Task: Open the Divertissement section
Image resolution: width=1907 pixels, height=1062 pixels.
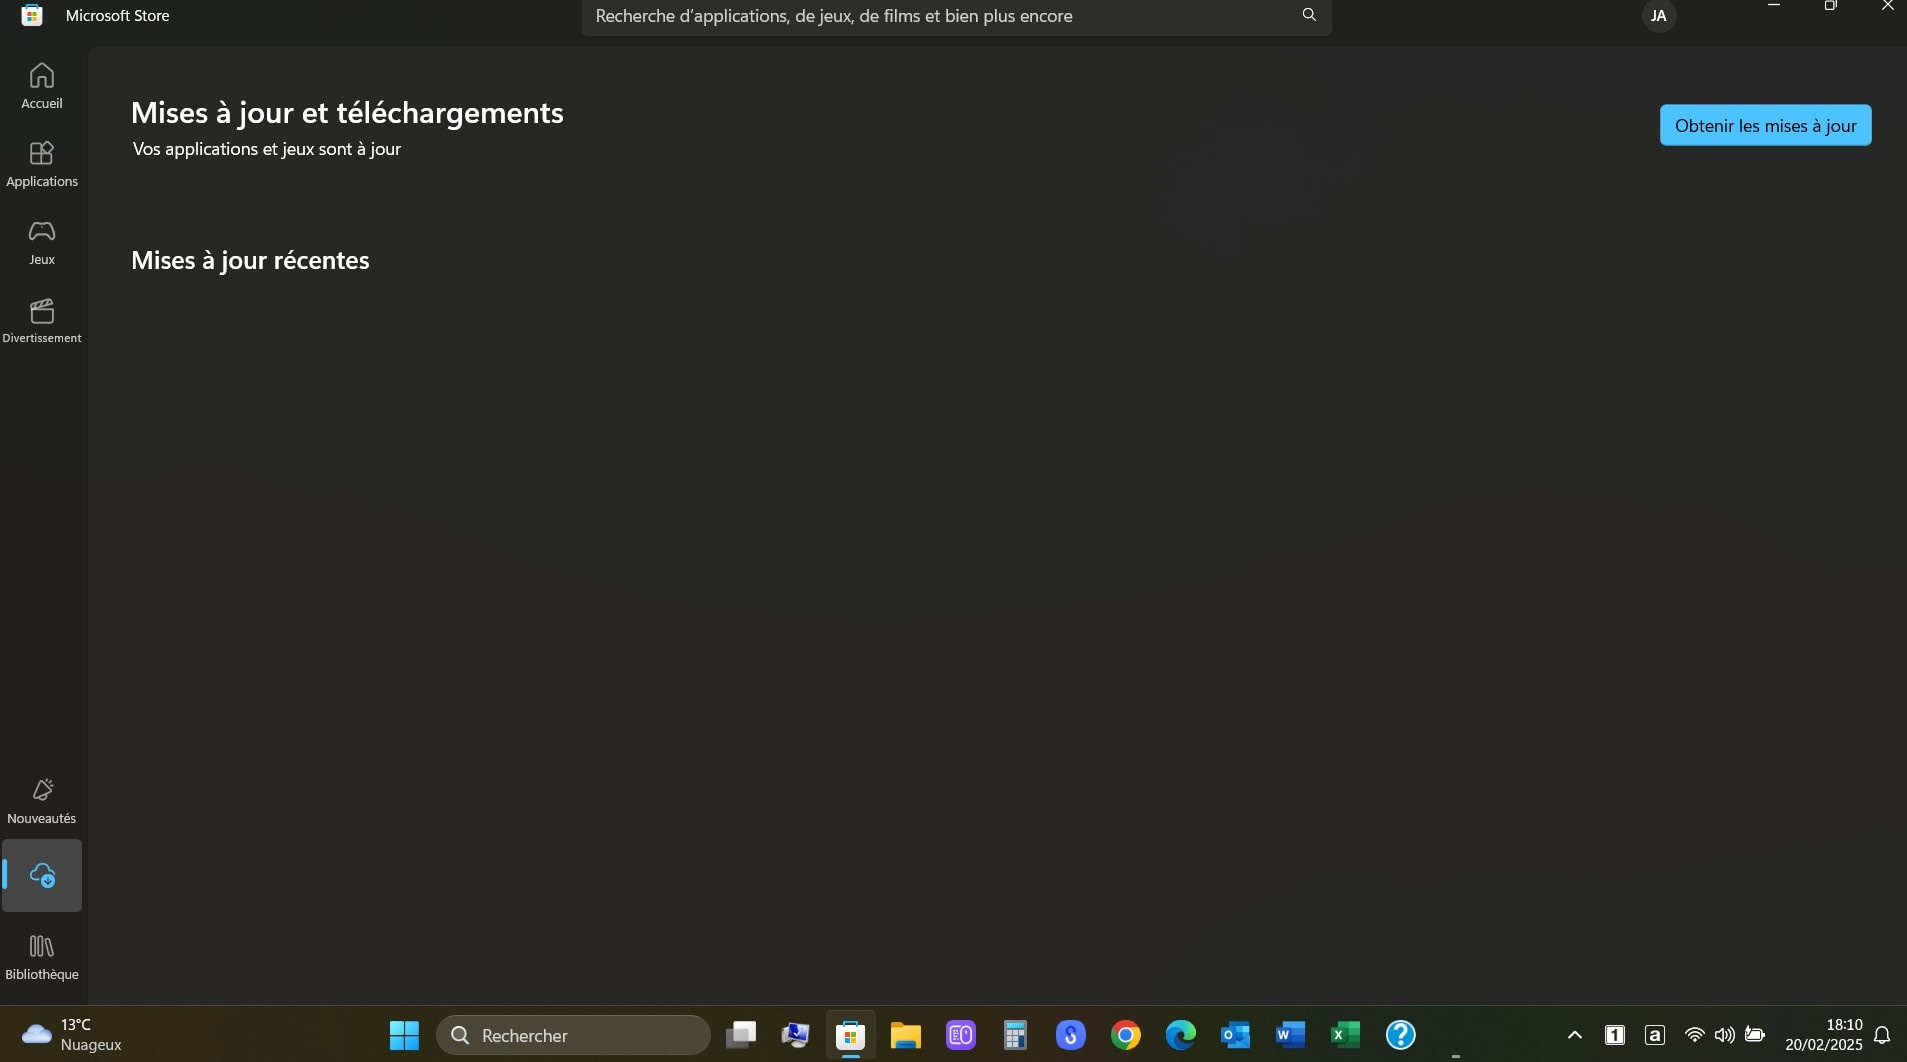Action: tap(42, 321)
